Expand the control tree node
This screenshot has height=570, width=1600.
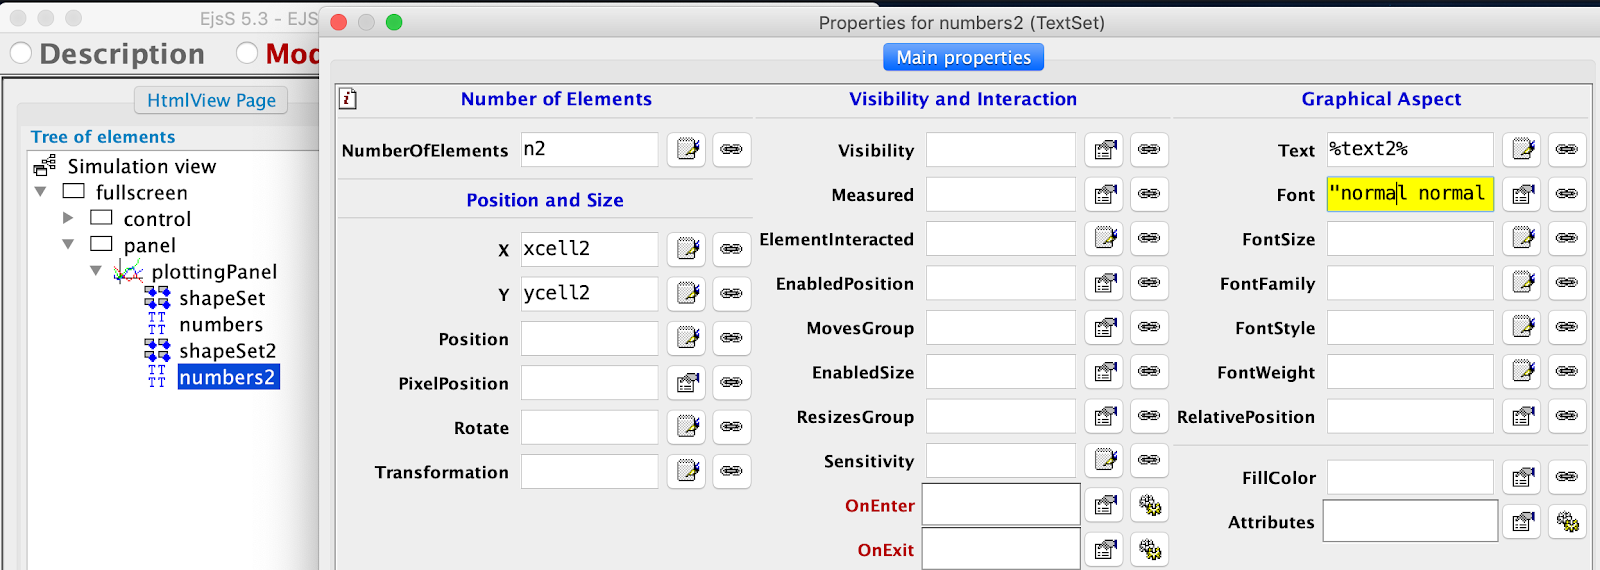click(68, 218)
